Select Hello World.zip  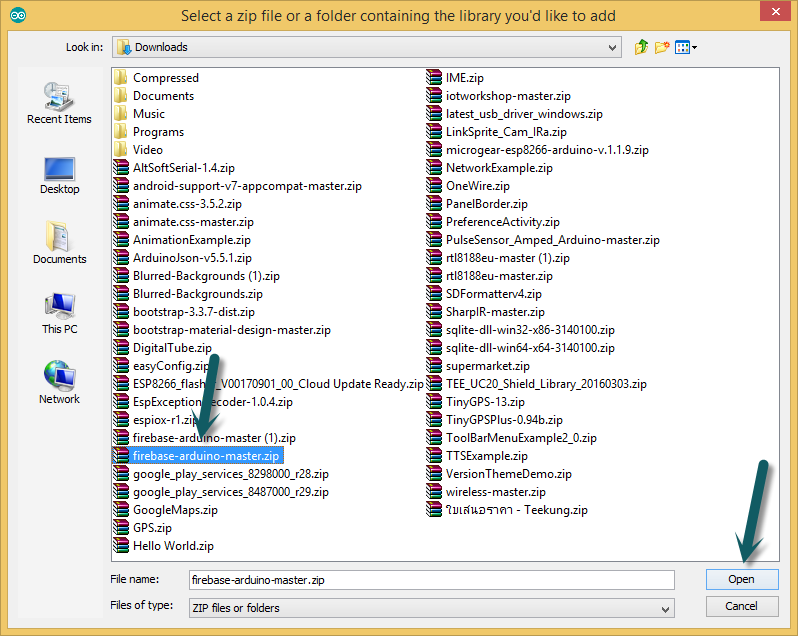(164, 546)
